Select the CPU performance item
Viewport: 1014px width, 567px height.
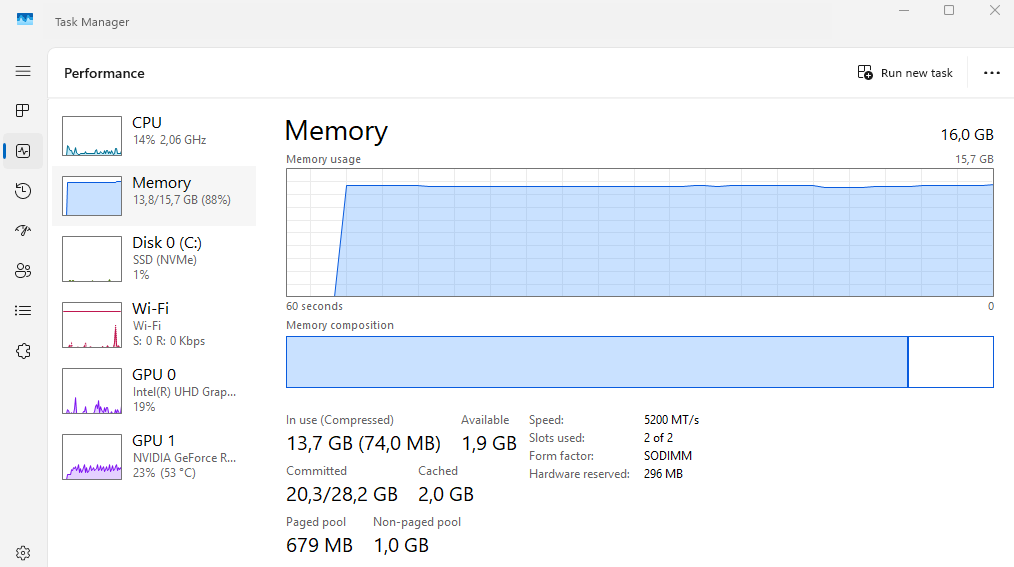pyautogui.click(x=154, y=136)
